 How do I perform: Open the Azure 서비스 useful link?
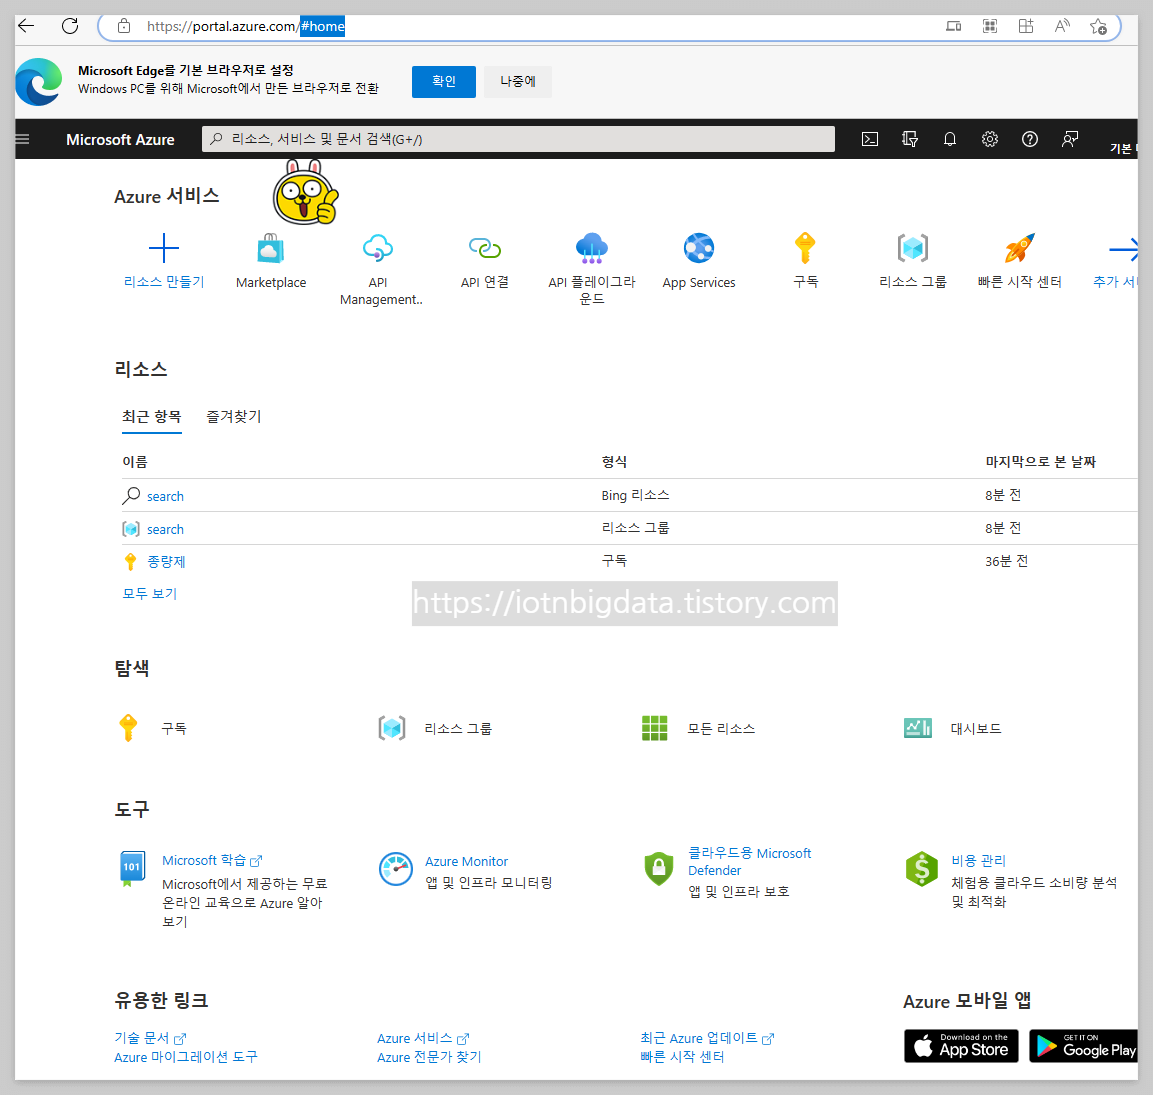coord(423,1038)
